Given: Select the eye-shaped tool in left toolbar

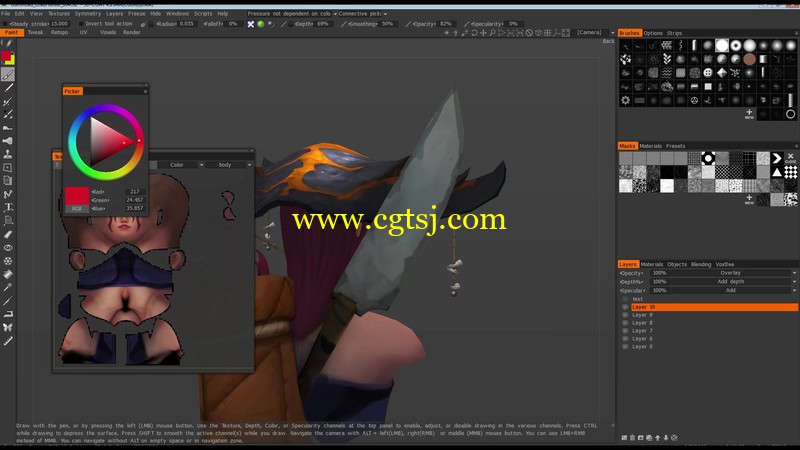Looking at the screenshot, I should 8,247.
